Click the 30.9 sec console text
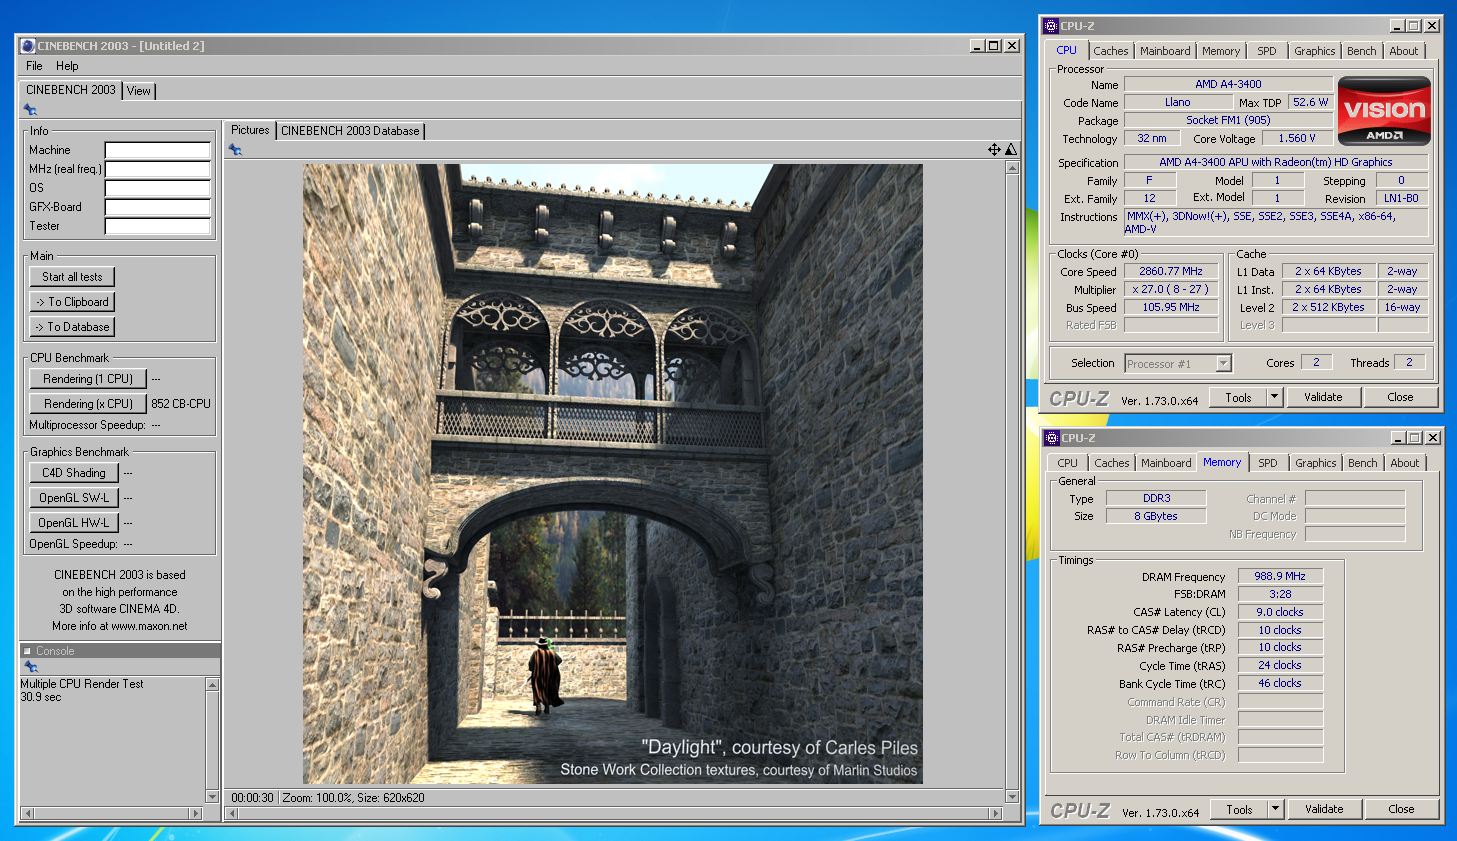 pos(41,697)
